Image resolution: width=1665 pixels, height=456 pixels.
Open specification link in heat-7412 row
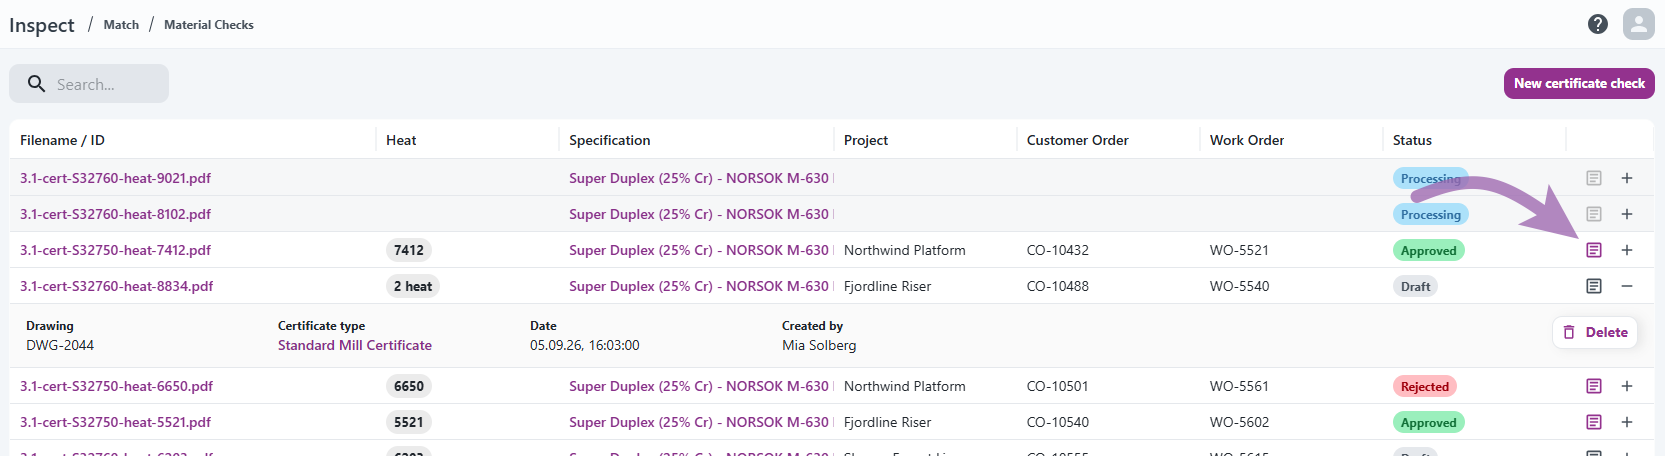[699, 250]
